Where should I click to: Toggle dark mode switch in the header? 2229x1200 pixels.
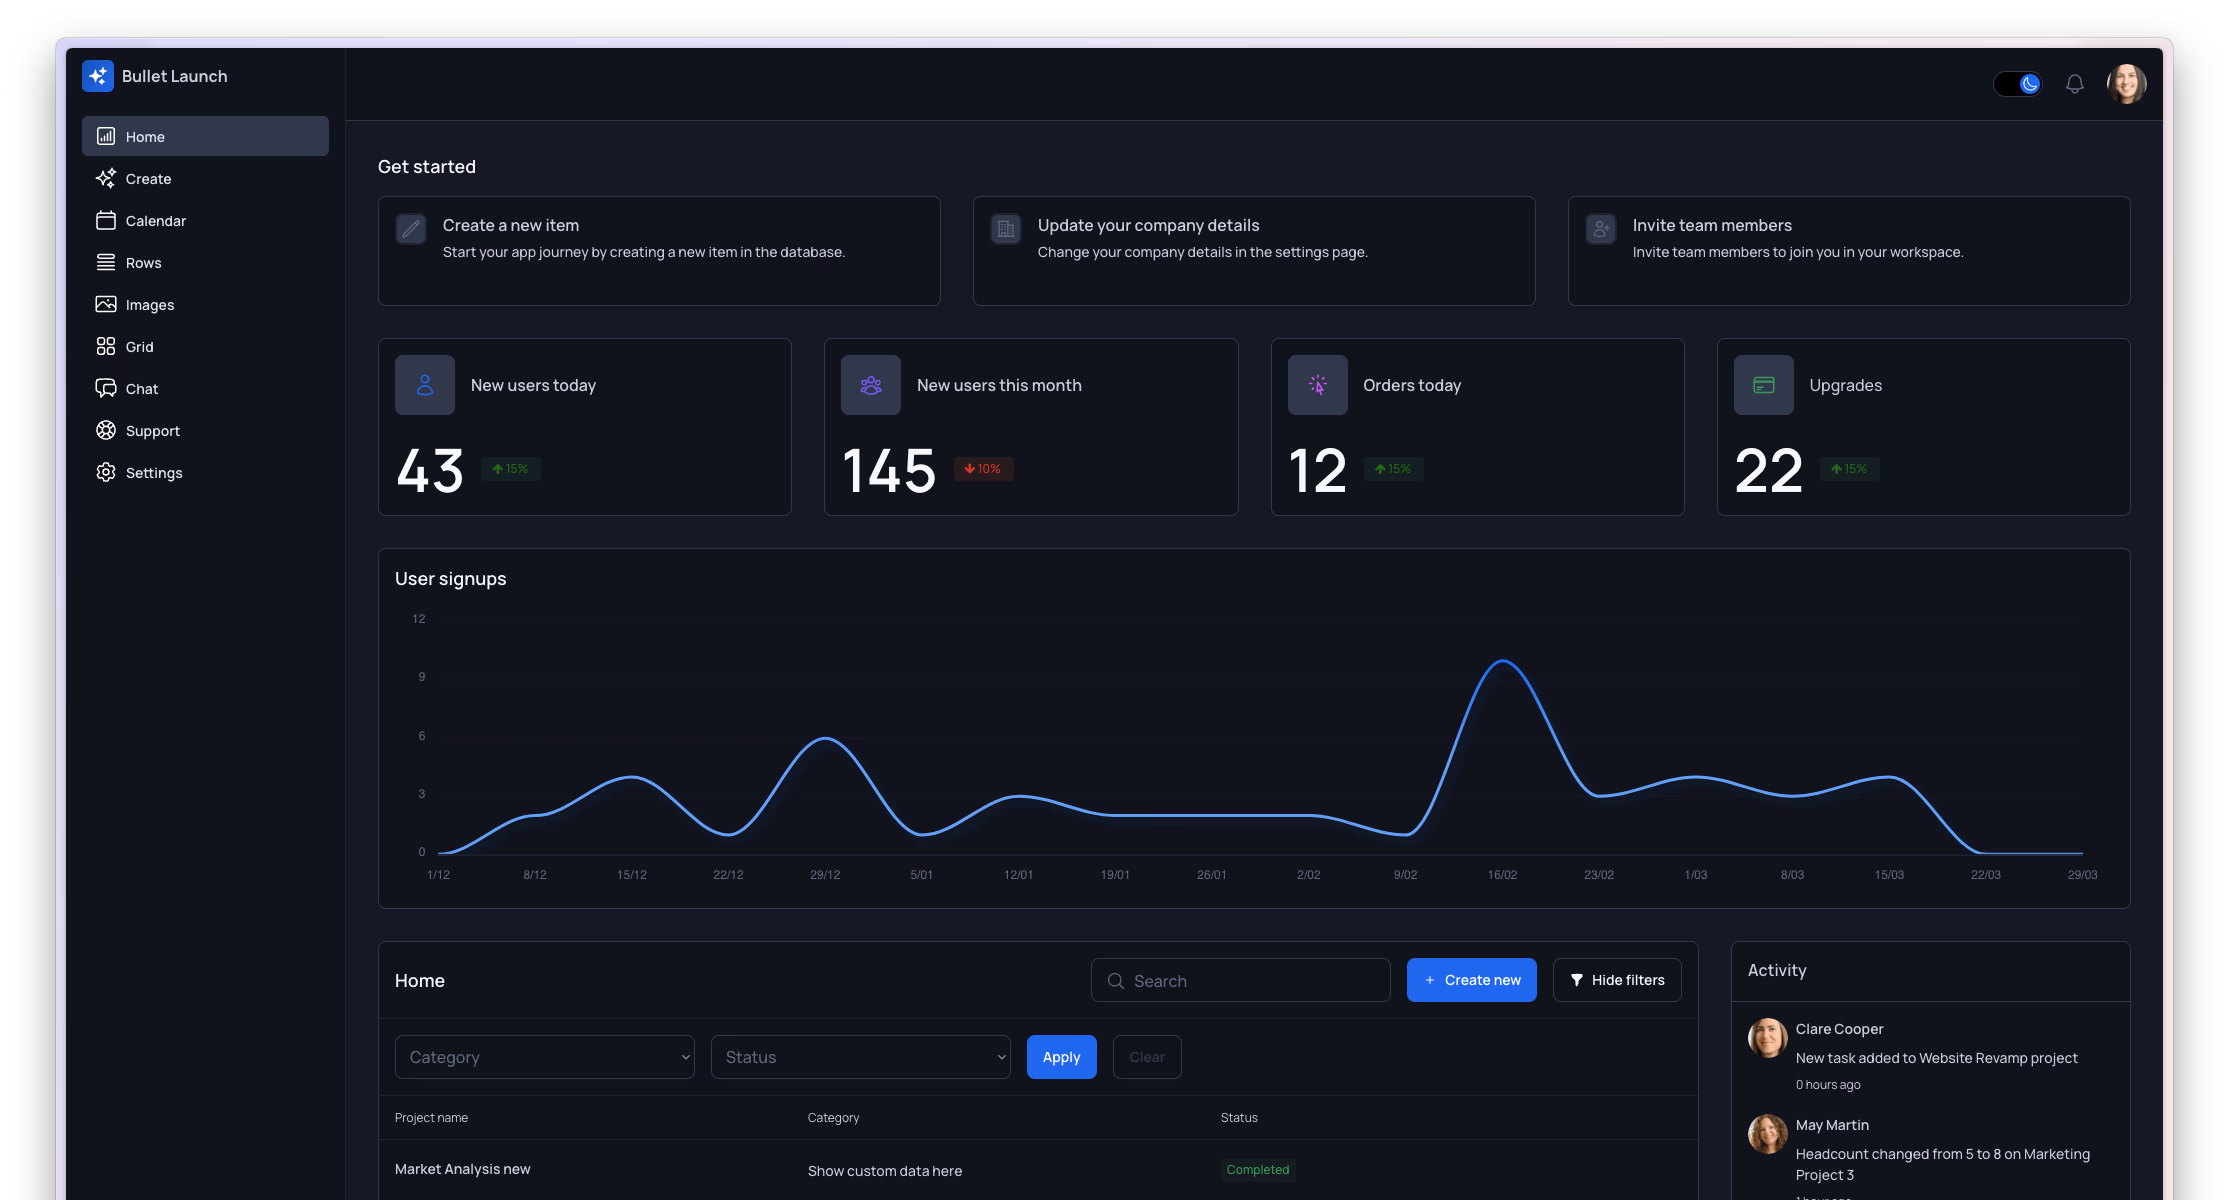point(2017,84)
